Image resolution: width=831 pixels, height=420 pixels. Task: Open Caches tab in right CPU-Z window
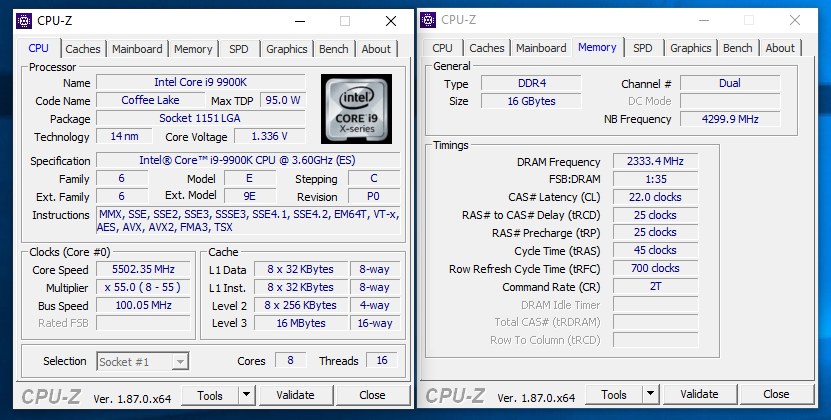[x=487, y=48]
